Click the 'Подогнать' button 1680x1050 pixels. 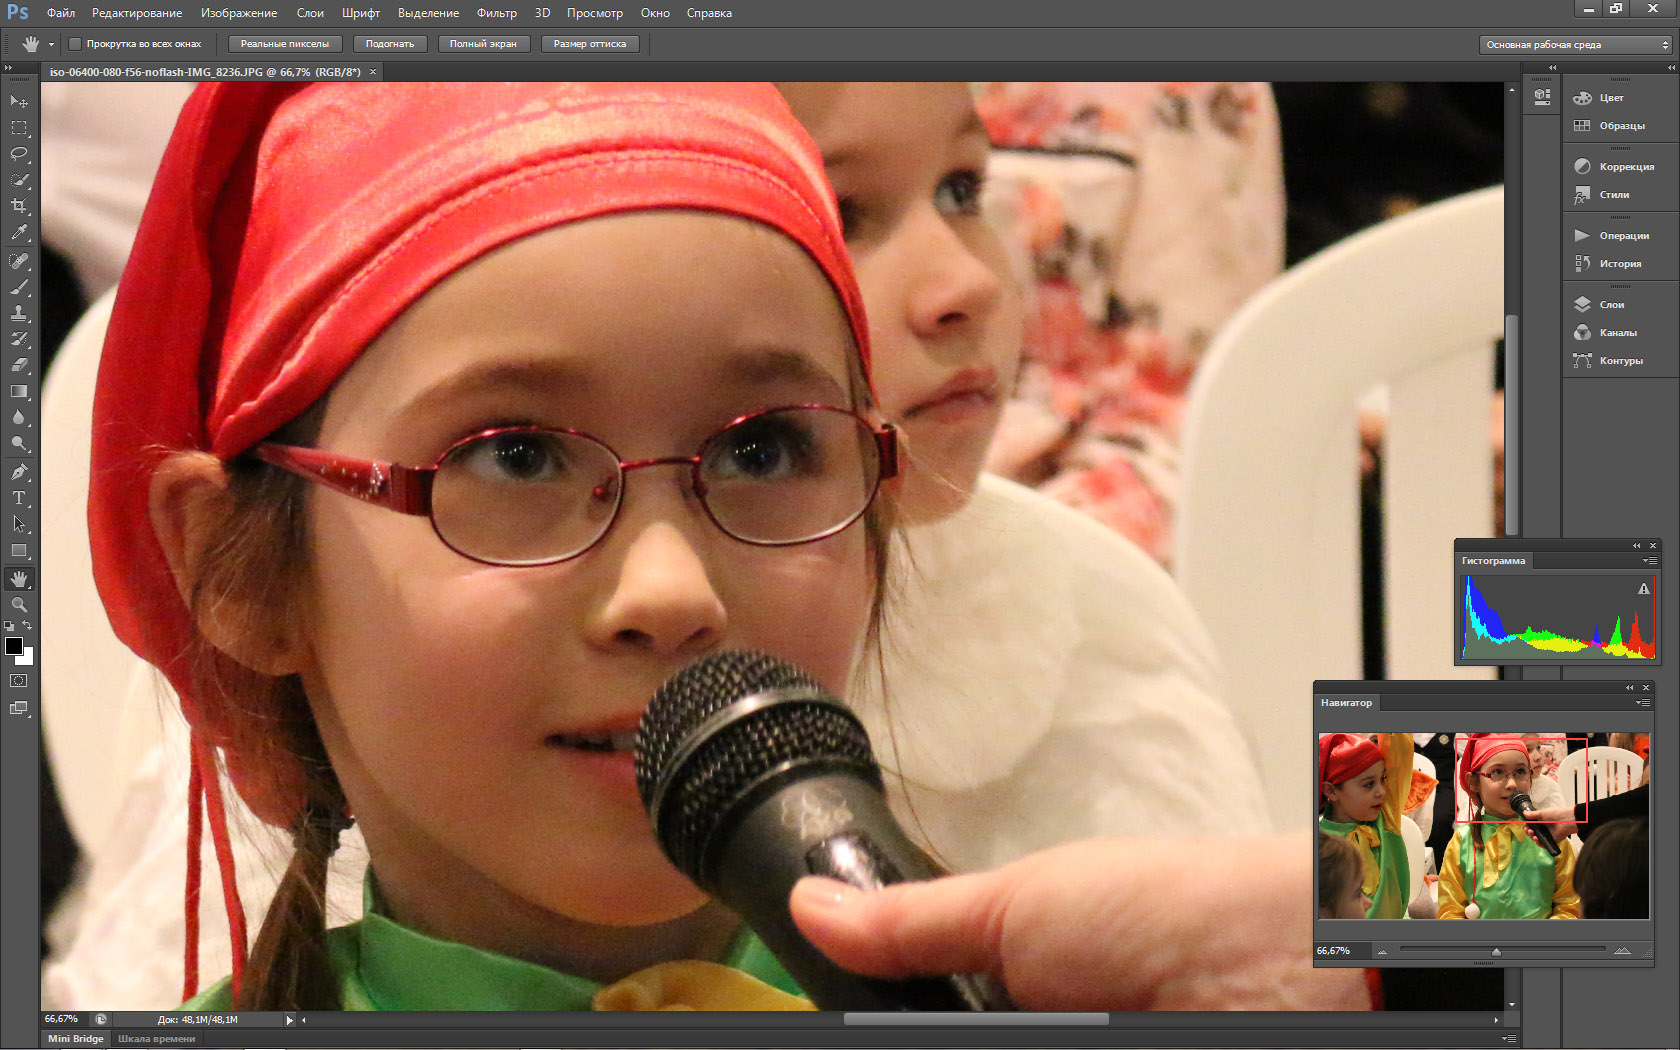[x=390, y=44]
